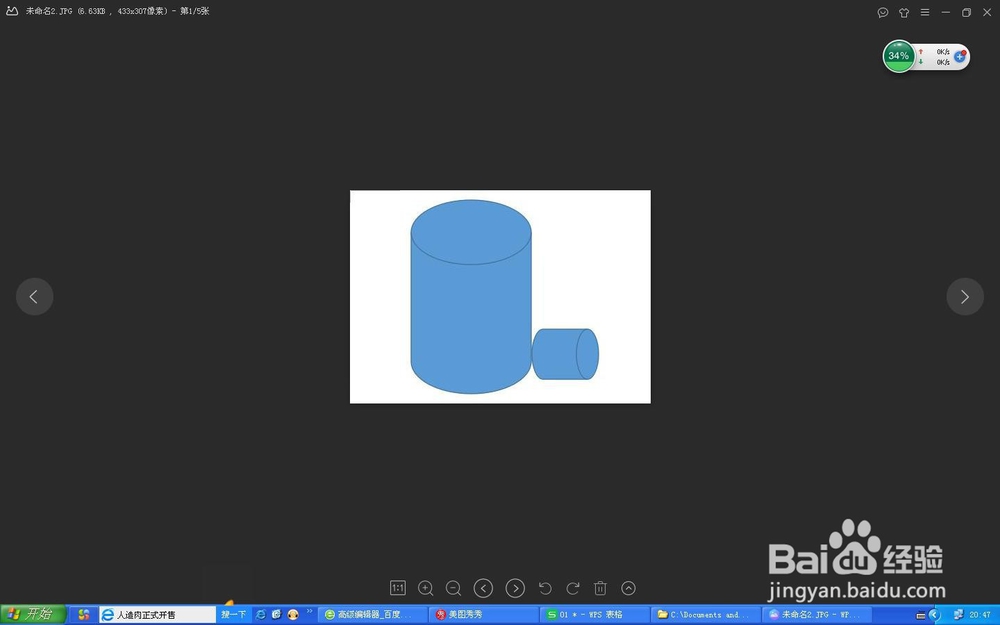This screenshot has height=625, width=1000.
Task: Click the blue plus button on speed widget
Action: [x=960, y=57]
